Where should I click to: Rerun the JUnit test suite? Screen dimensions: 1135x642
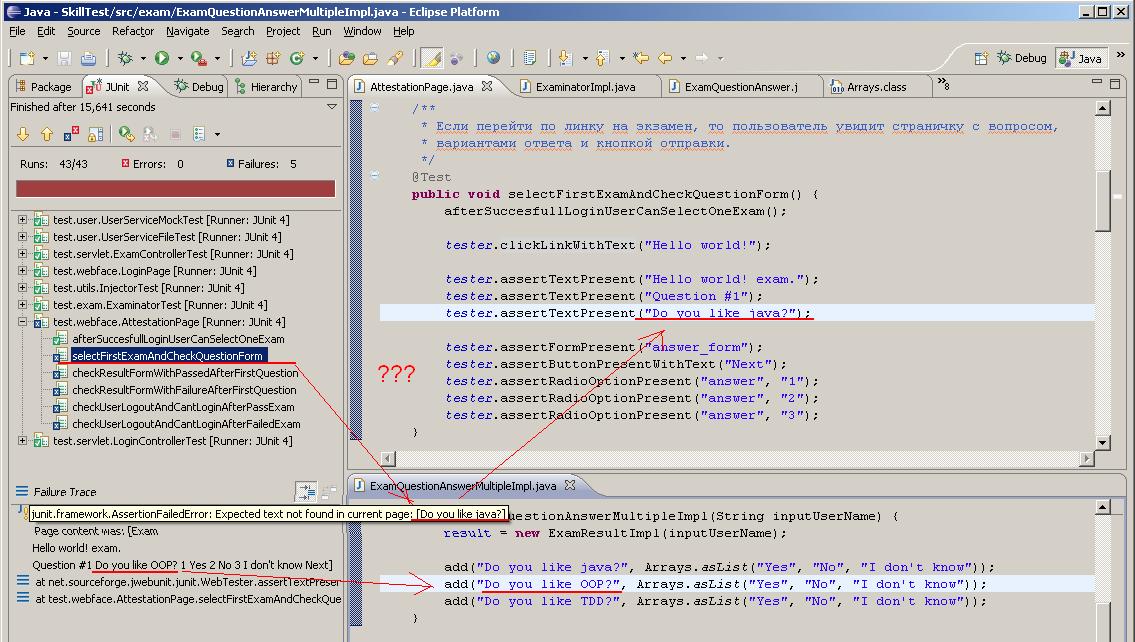tap(127, 133)
